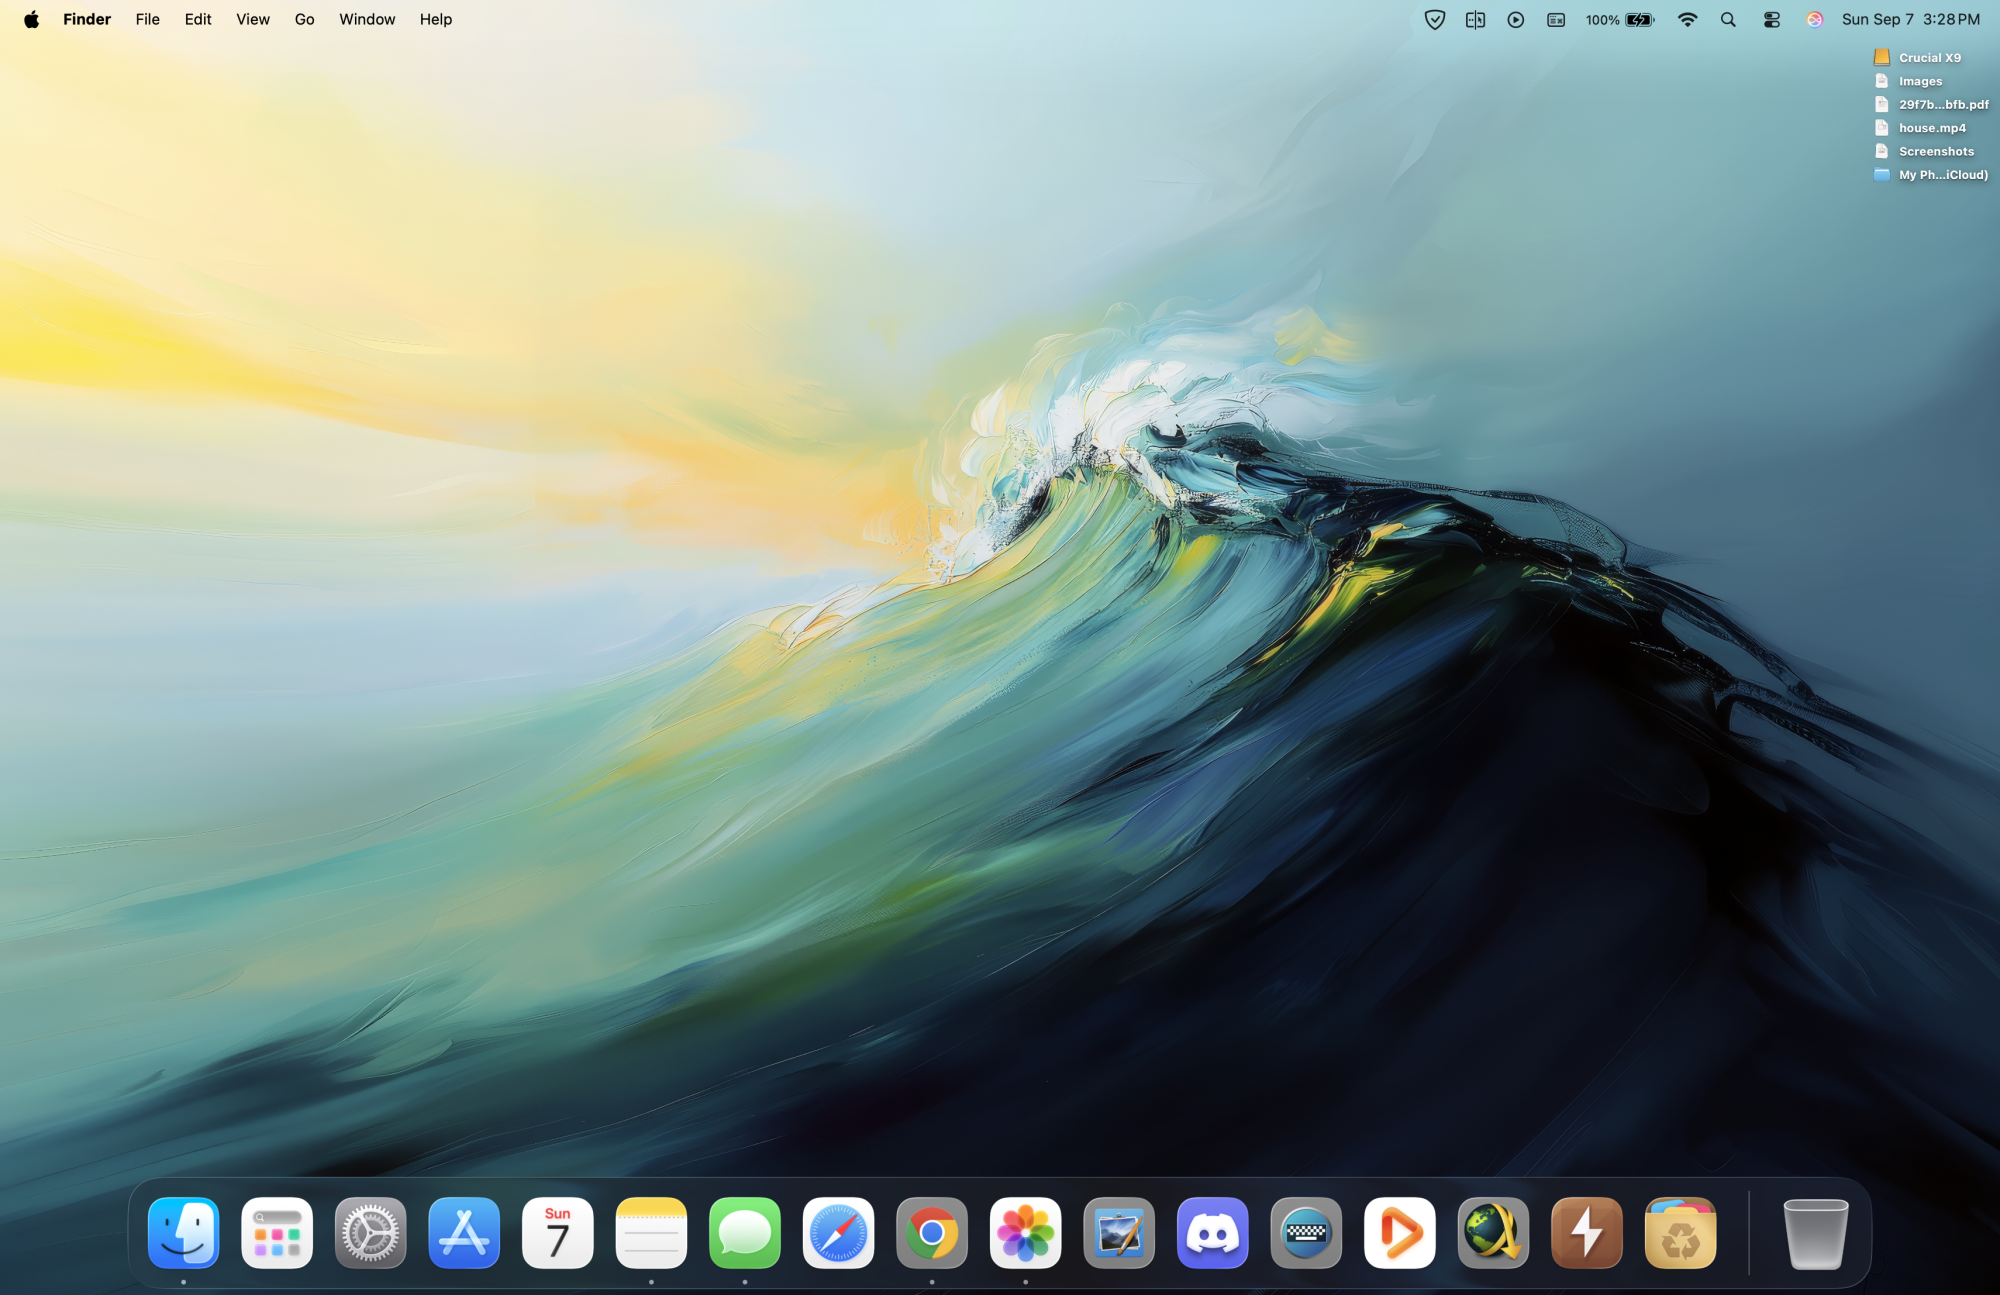The image size is (2000, 1295).
Task: Open Discord from the Dock
Action: tap(1212, 1232)
